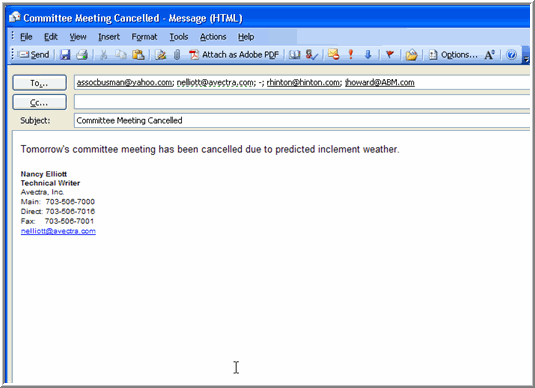Viewport: 535px width, 388px height.
Task: Open Help with the blue question mark icon
Action: 511,55
